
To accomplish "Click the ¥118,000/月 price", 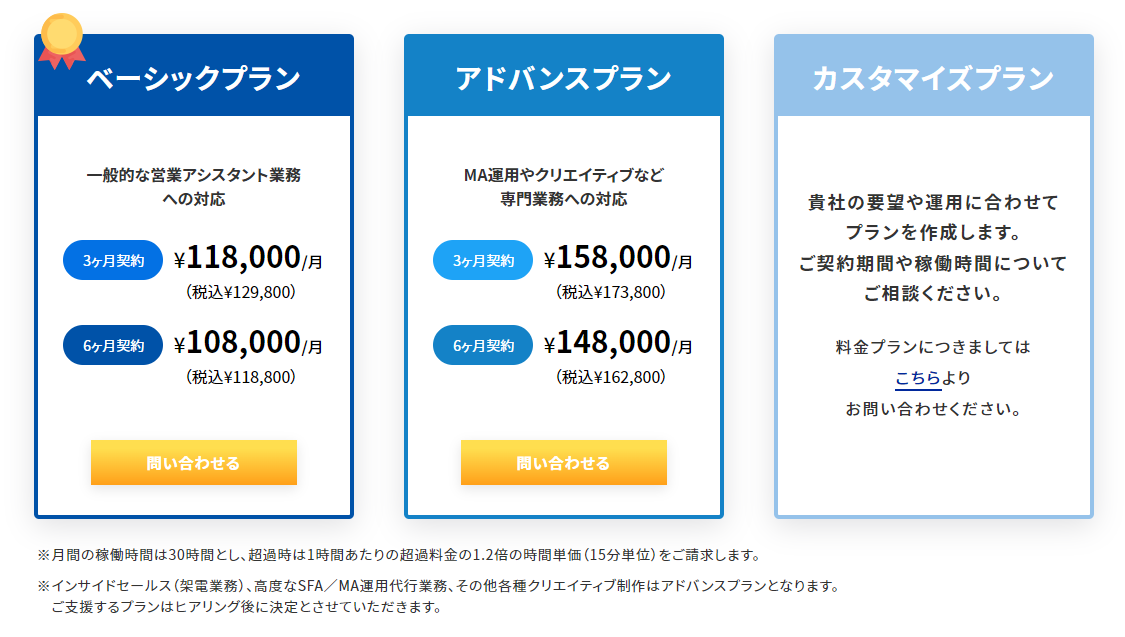I will pos(248,259).
